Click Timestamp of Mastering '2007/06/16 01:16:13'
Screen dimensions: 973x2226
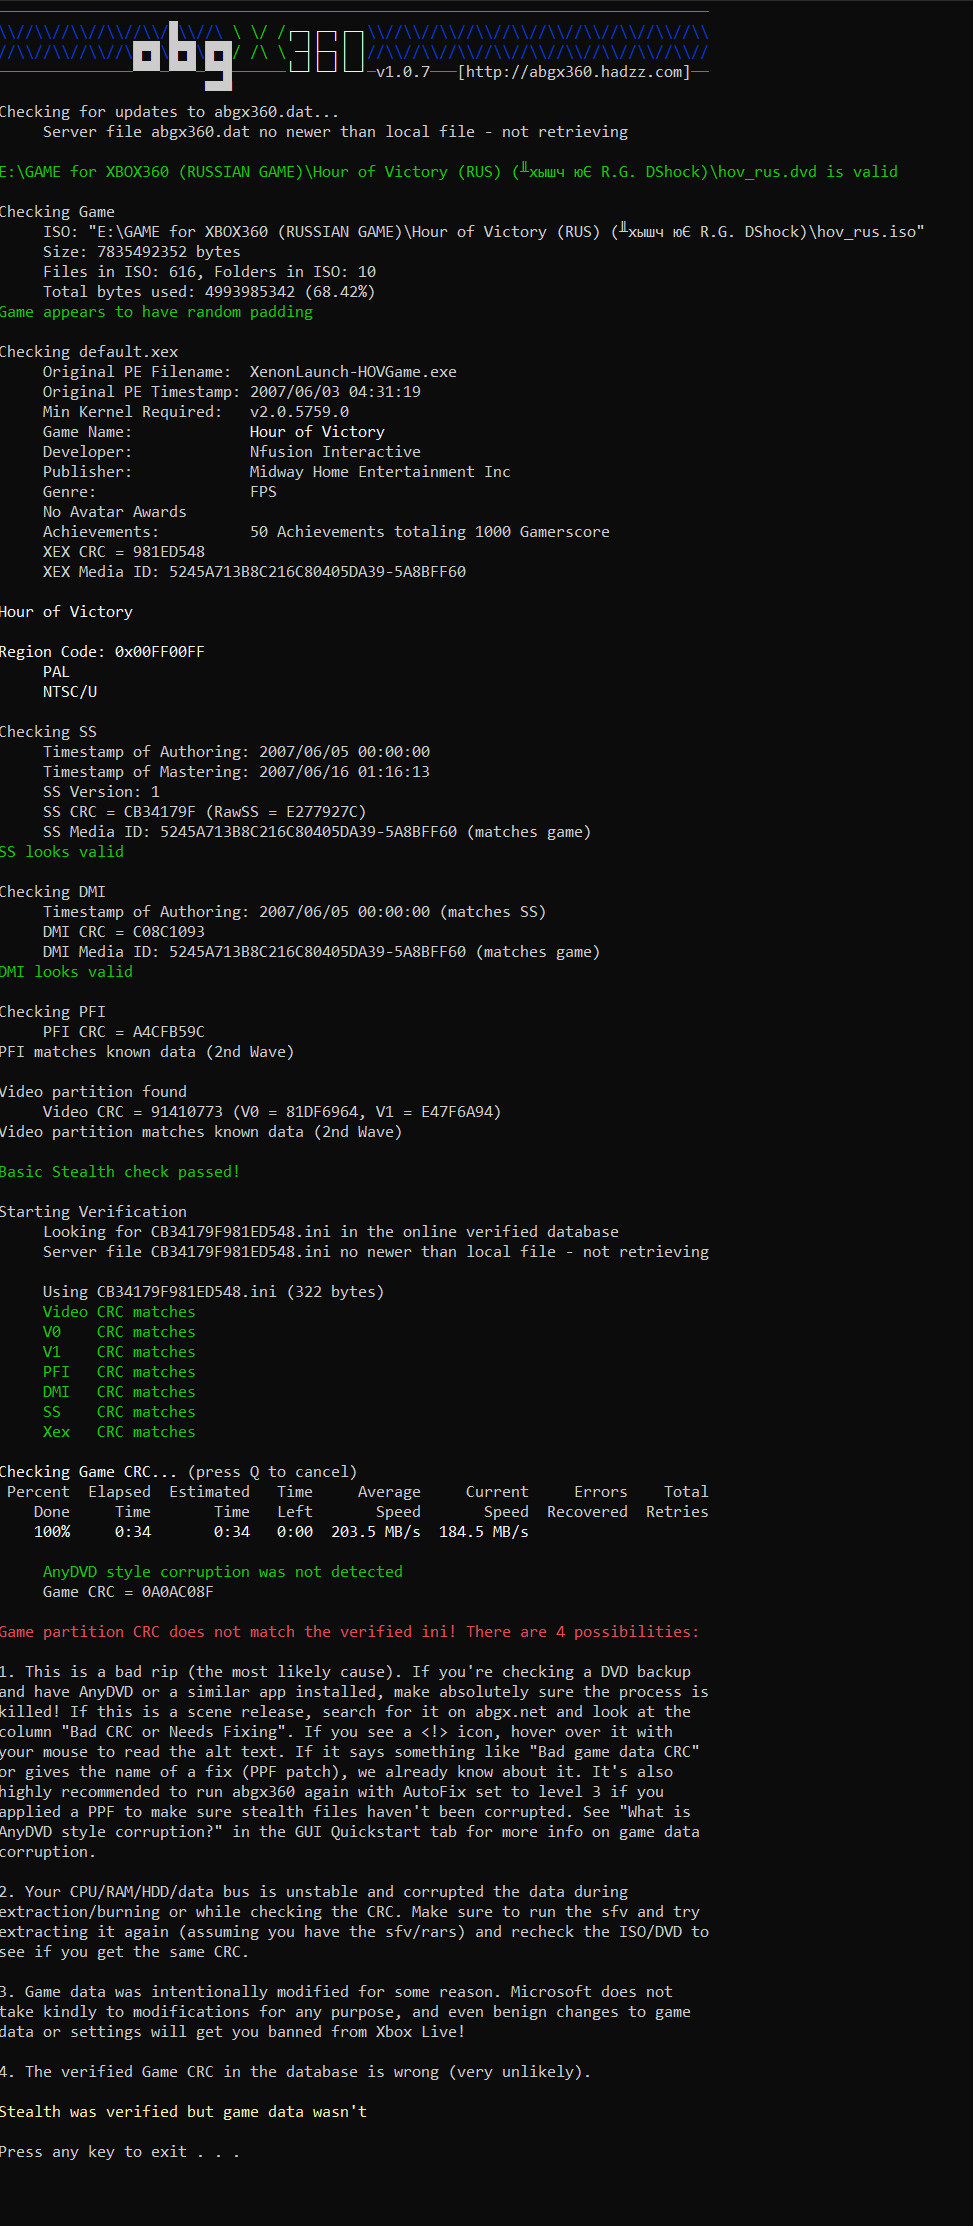(x=344, y=772)
